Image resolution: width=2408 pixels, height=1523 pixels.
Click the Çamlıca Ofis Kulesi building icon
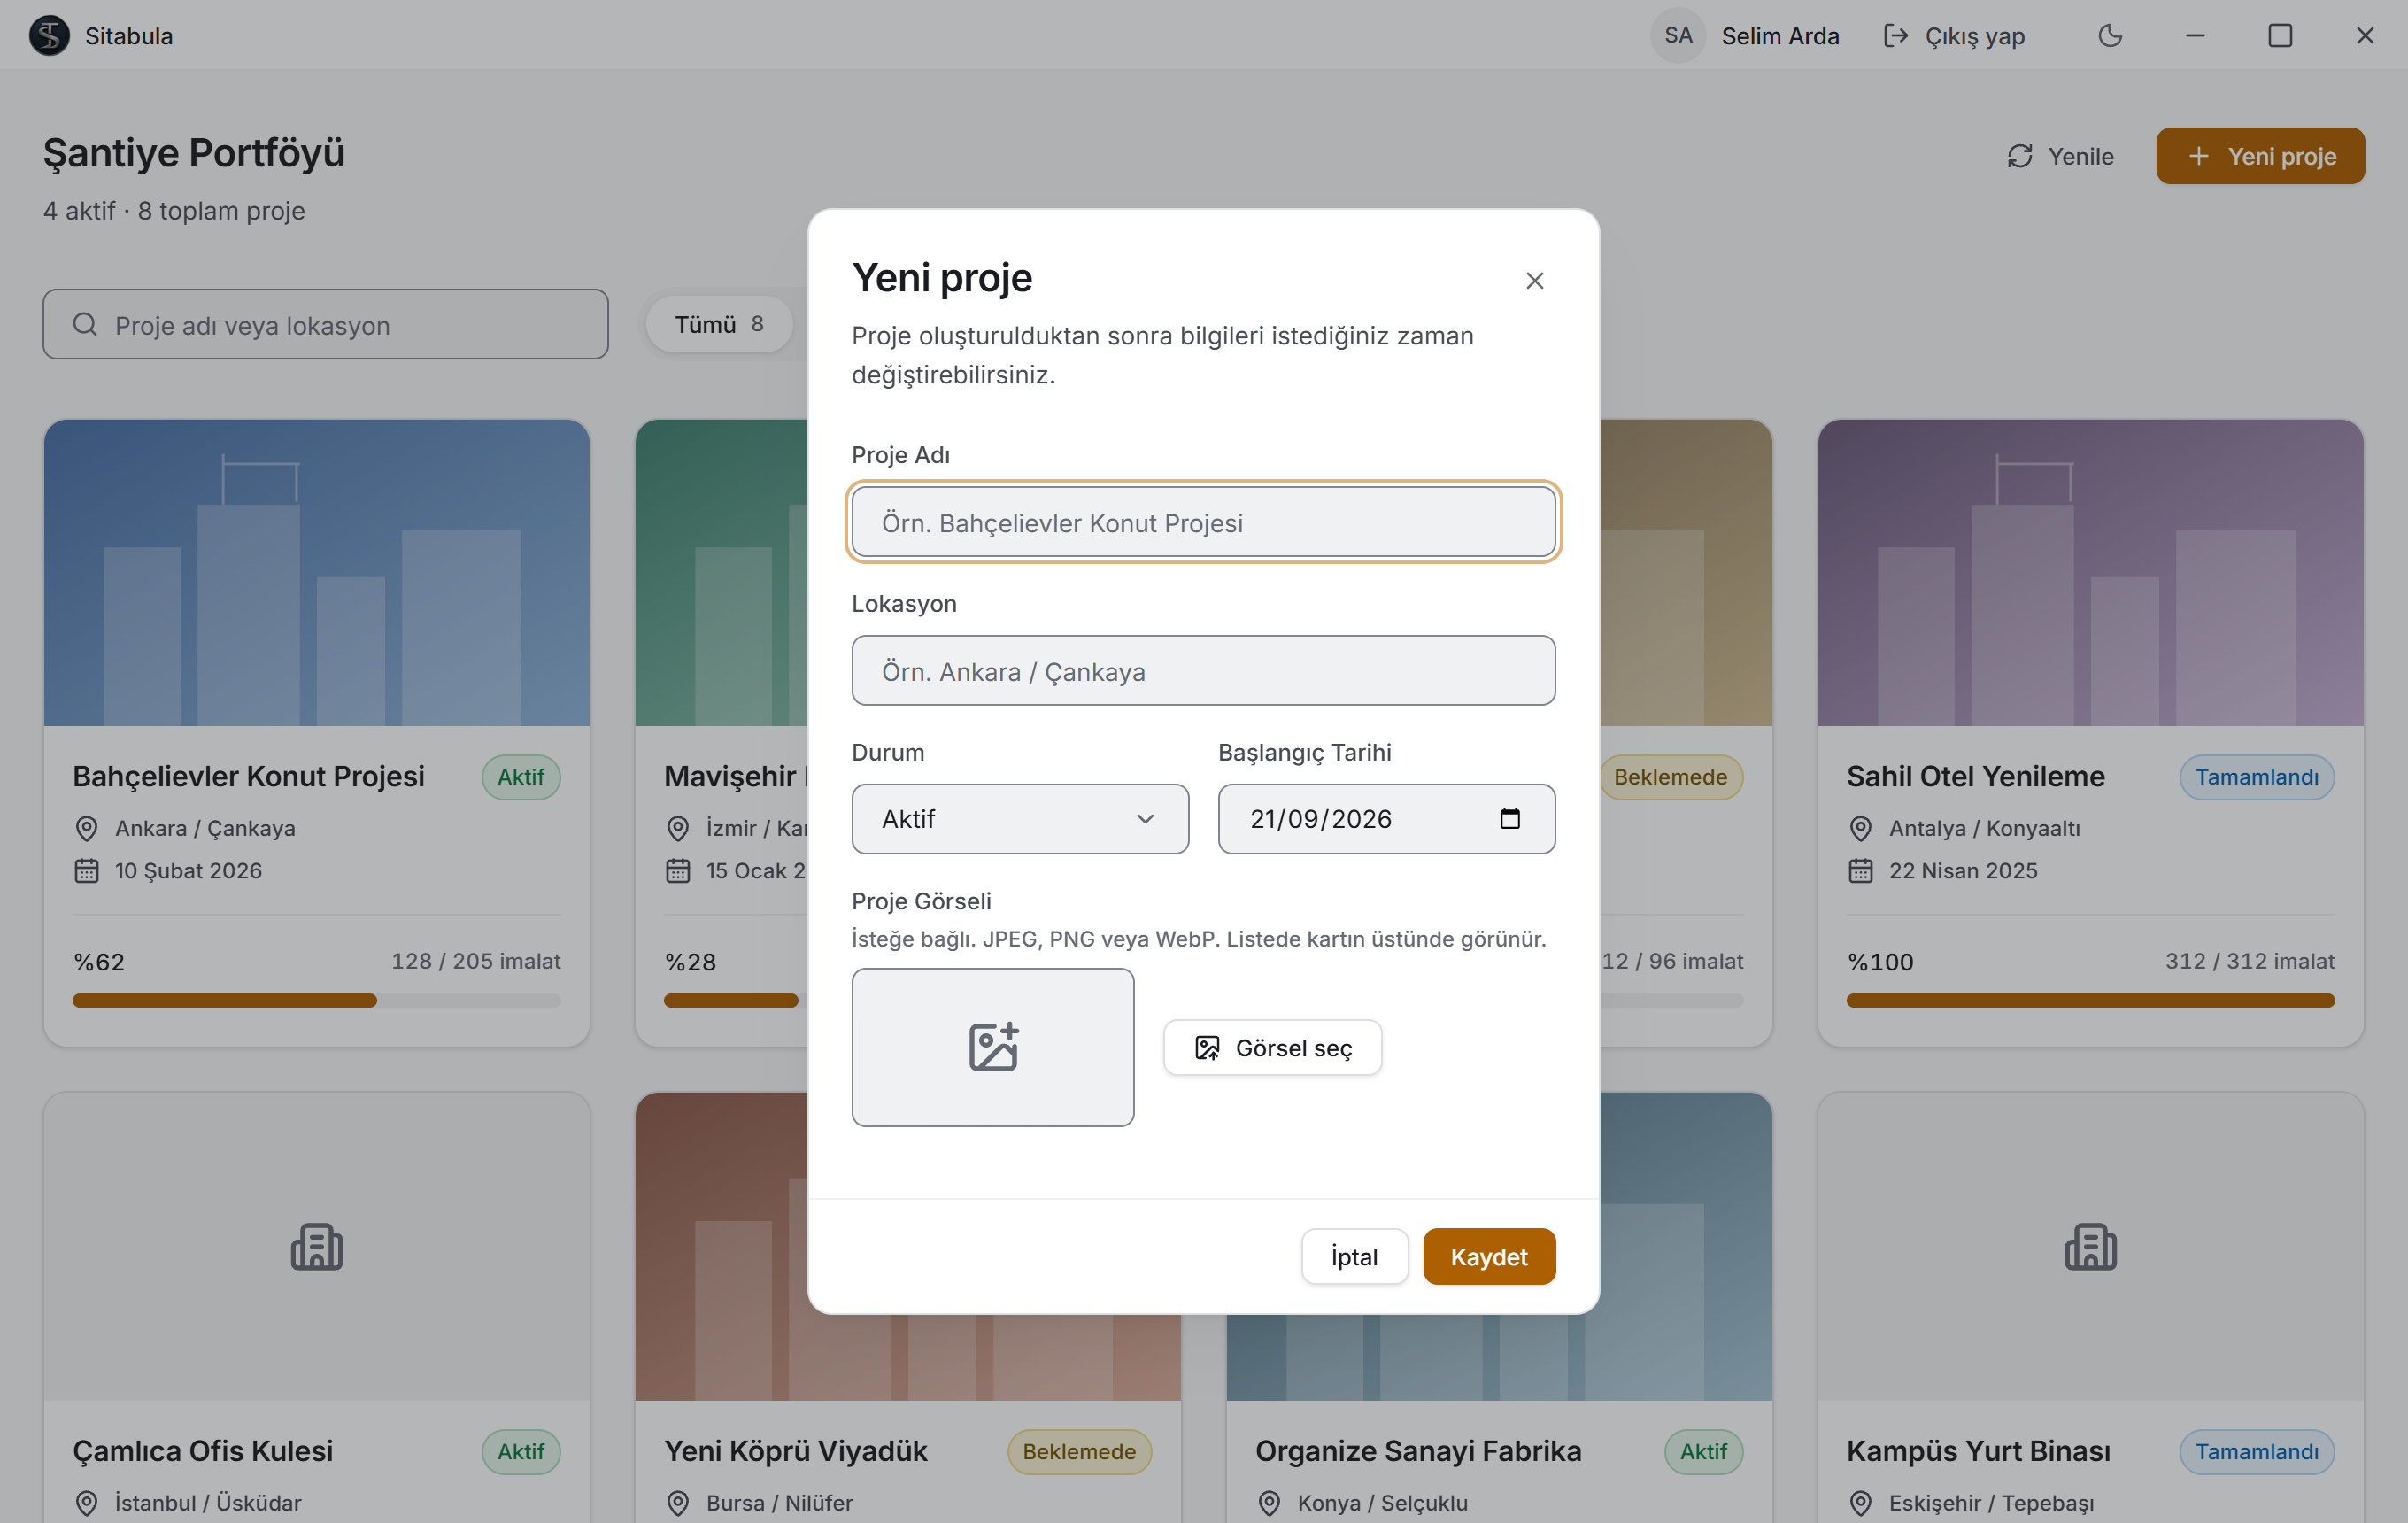coord(316,1247)
